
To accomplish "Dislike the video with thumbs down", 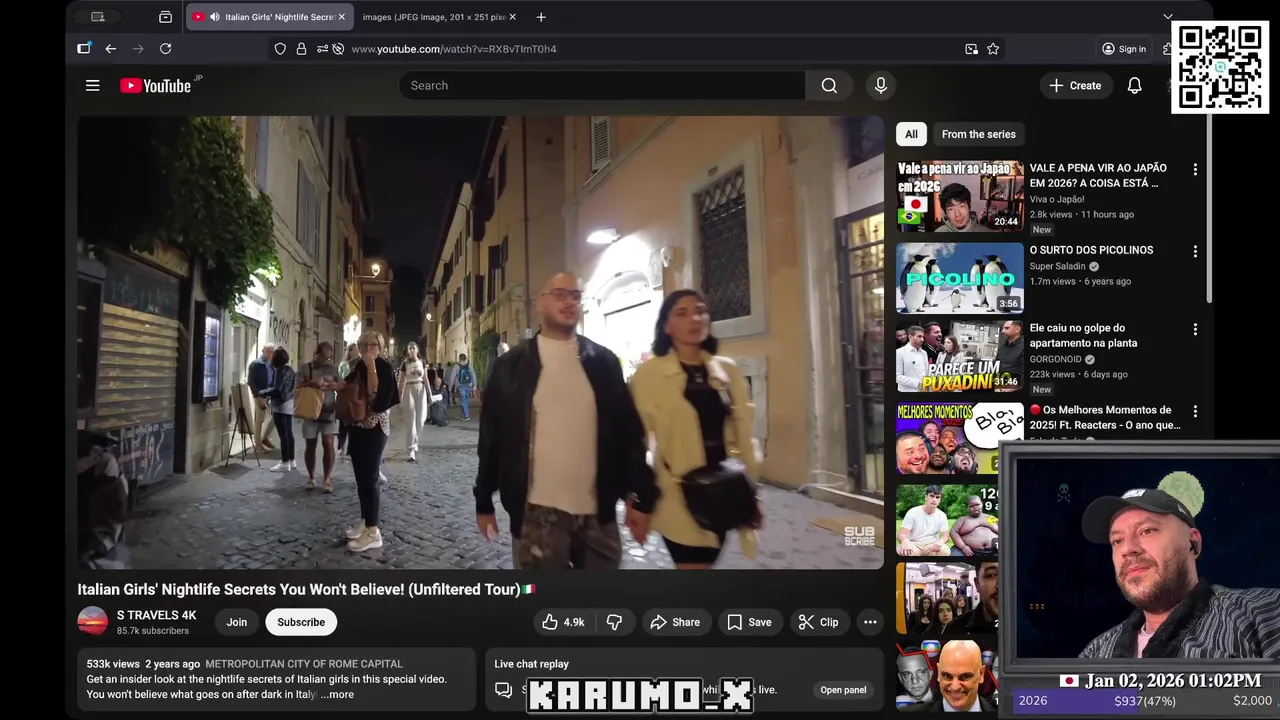I will (x=614, y=622).
